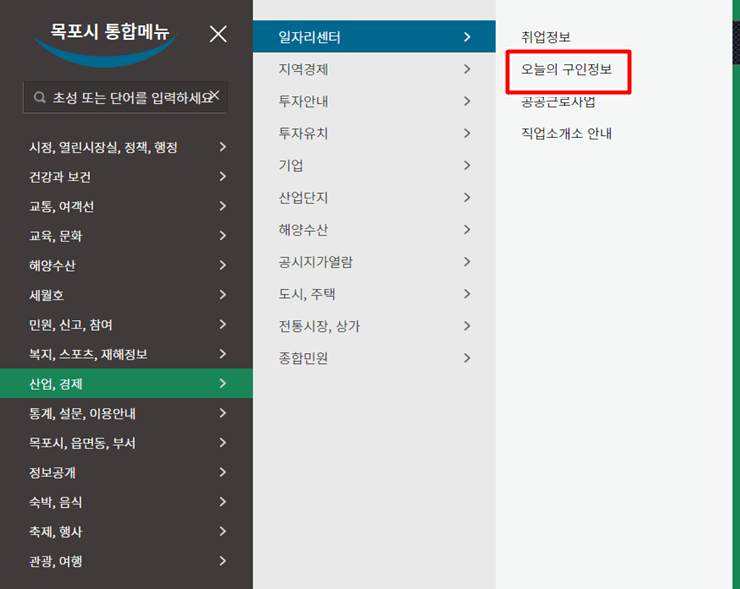Expand chevron next to 교통, 여객선

point(223,206)
